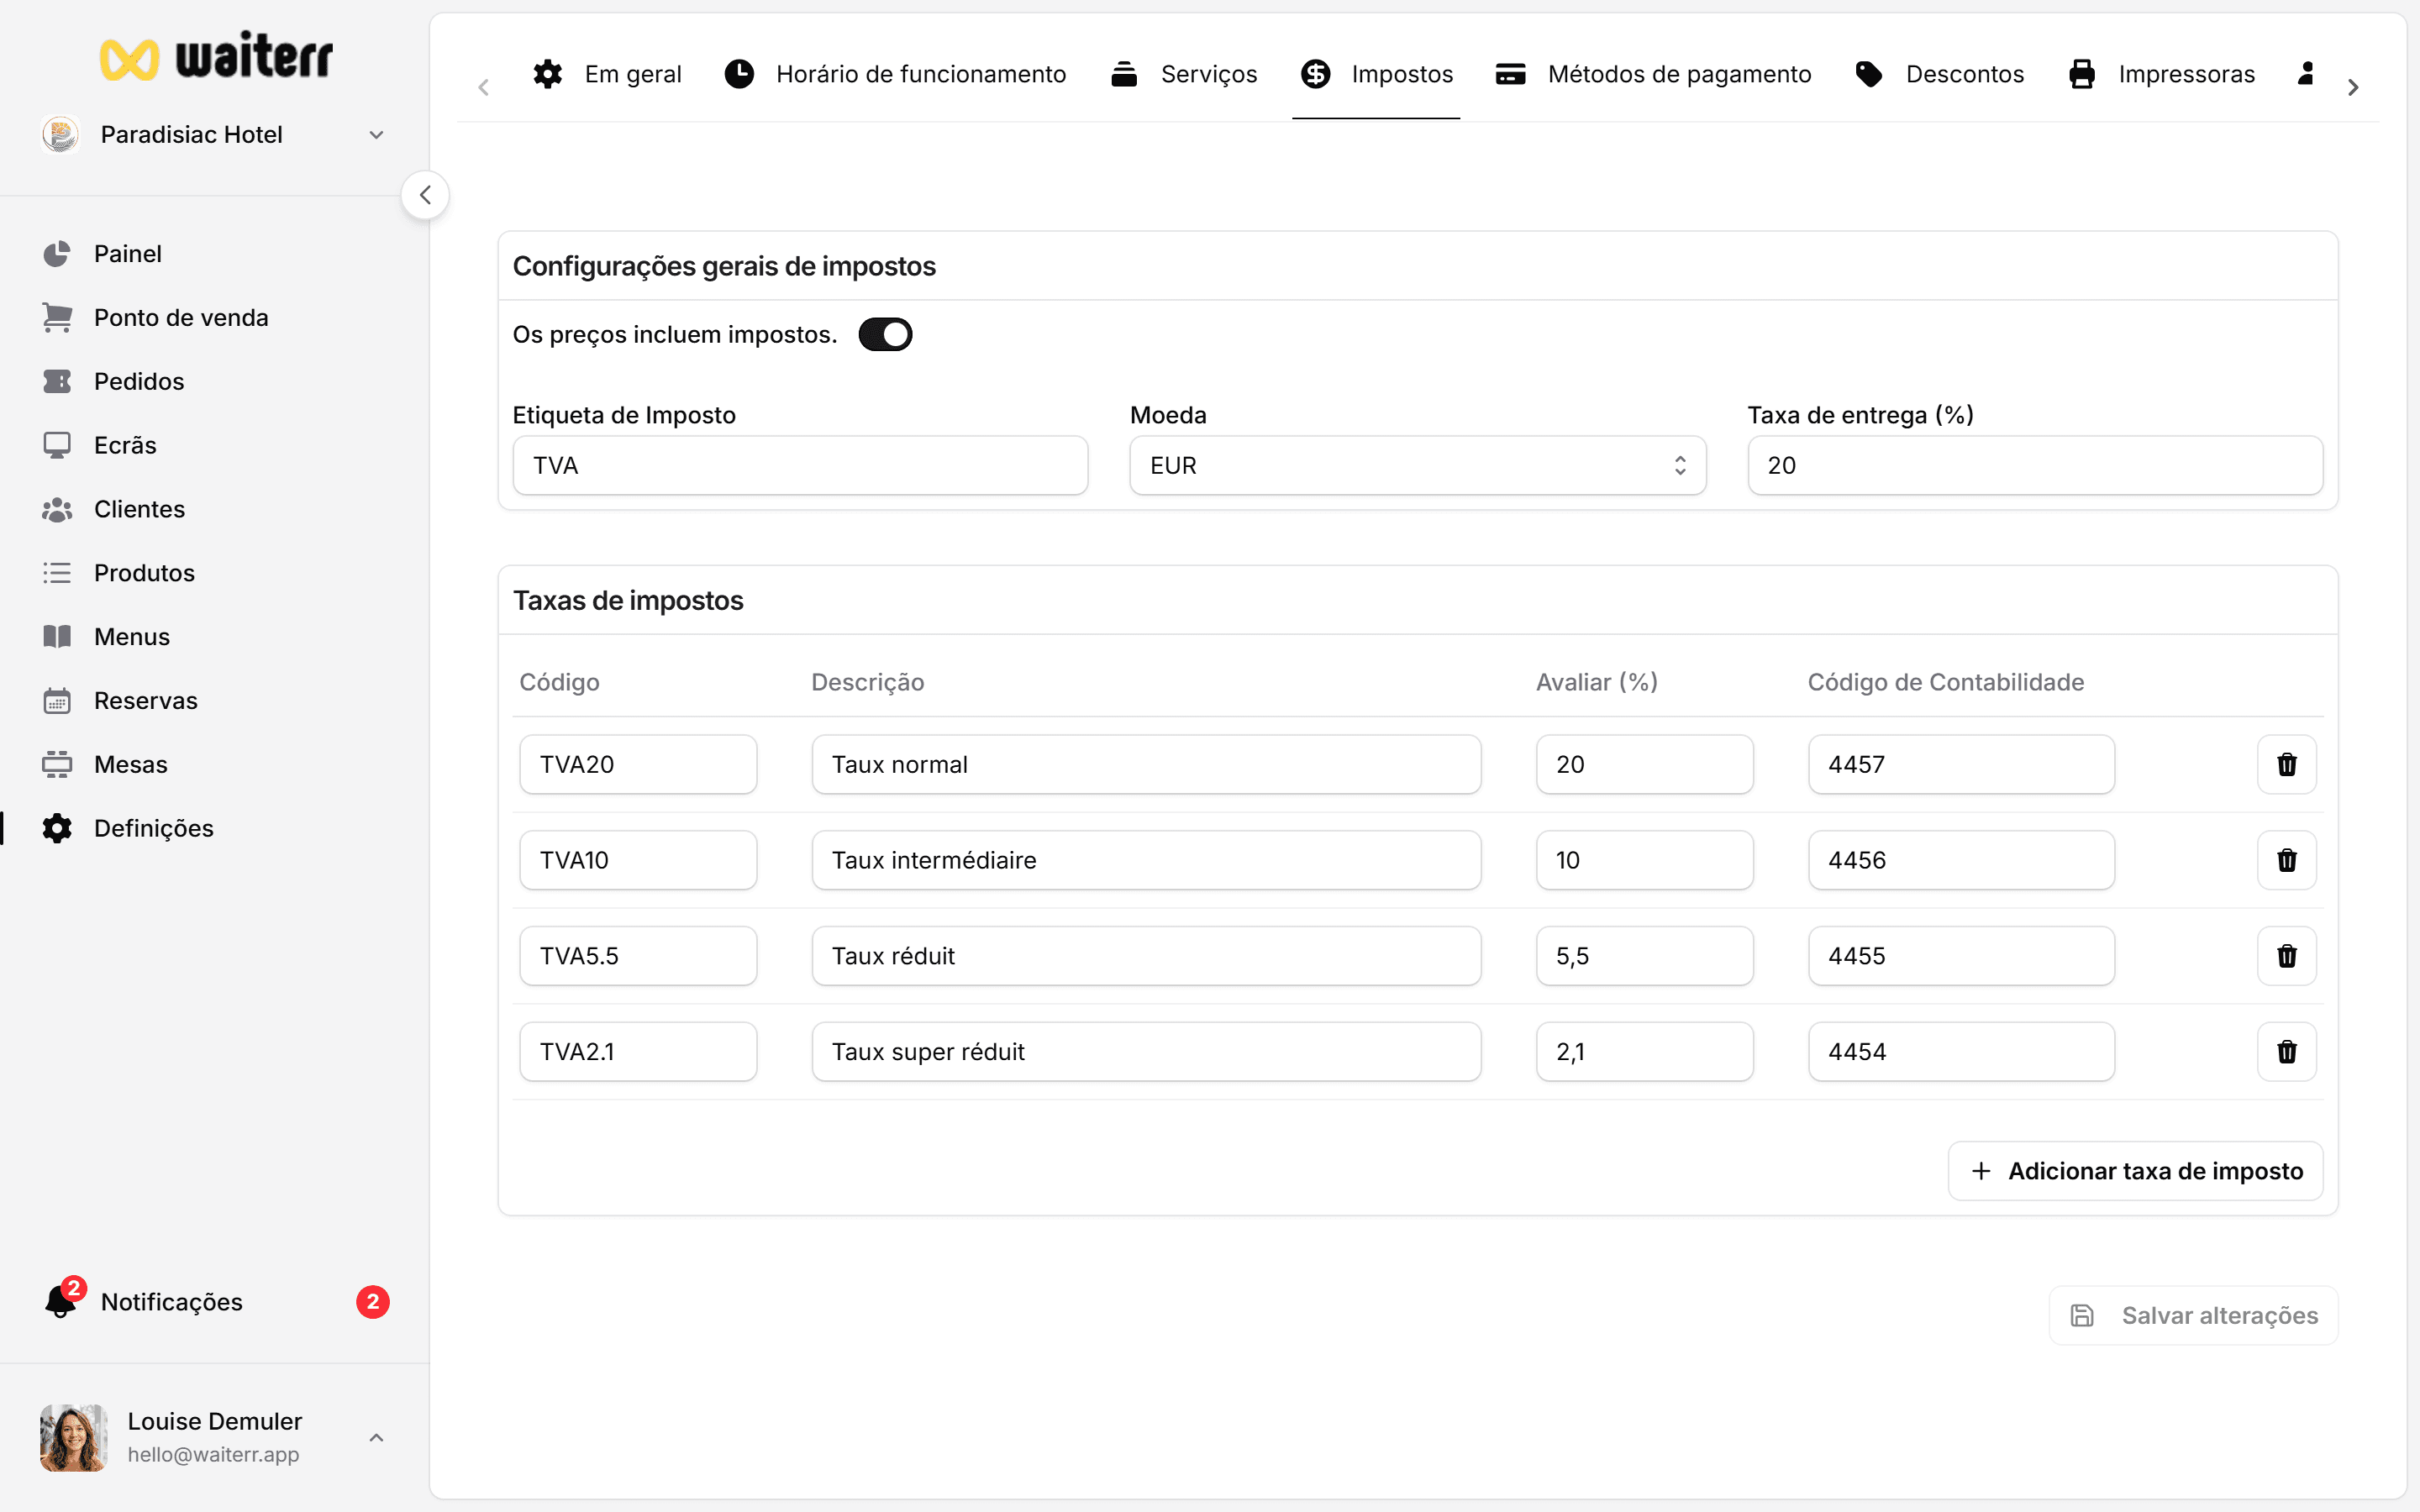The height and width of the screenshot is (1512, 2420).
Task: Click the TVA10 code field
Action: [x=638, y=860]
